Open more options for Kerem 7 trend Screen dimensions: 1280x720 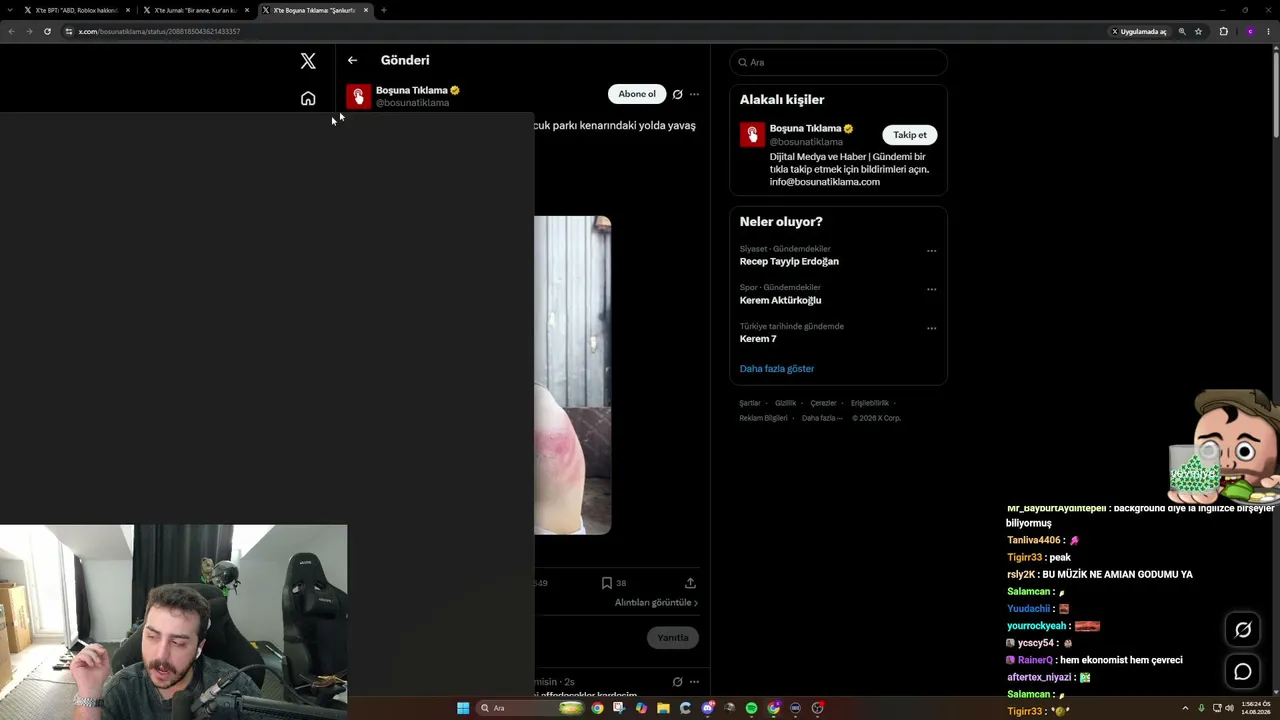pos(931,328)
